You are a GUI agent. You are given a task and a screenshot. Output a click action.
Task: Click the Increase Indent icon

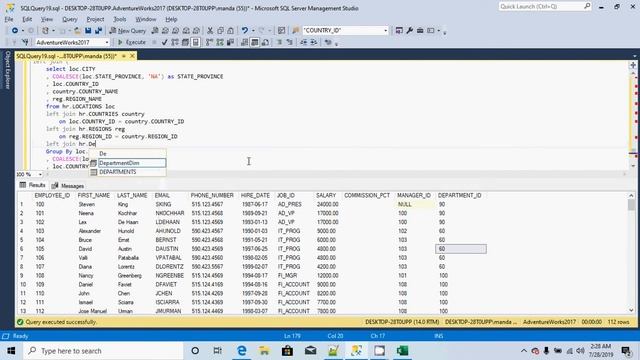click(314, 42)
